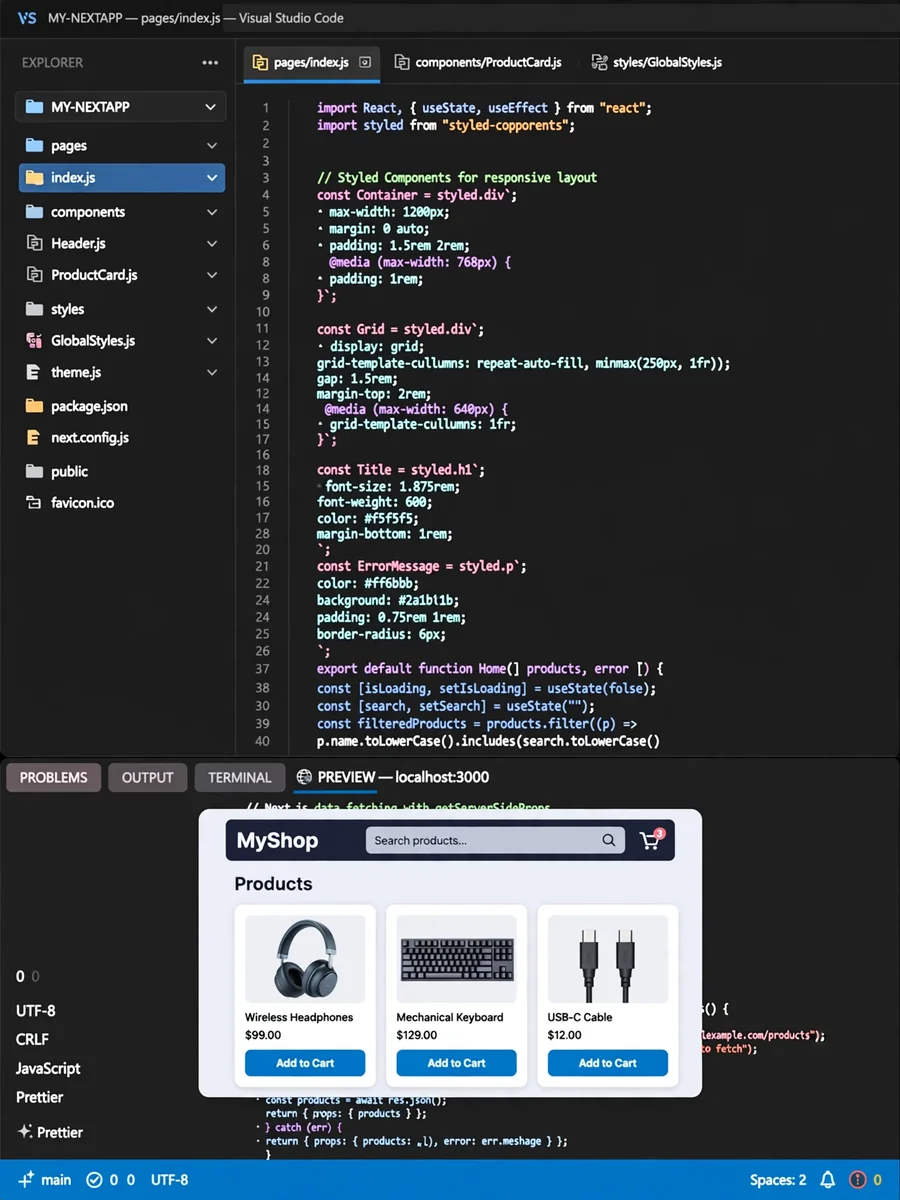Toggle chevron on GlobalStyles.js row

point(212,341)
